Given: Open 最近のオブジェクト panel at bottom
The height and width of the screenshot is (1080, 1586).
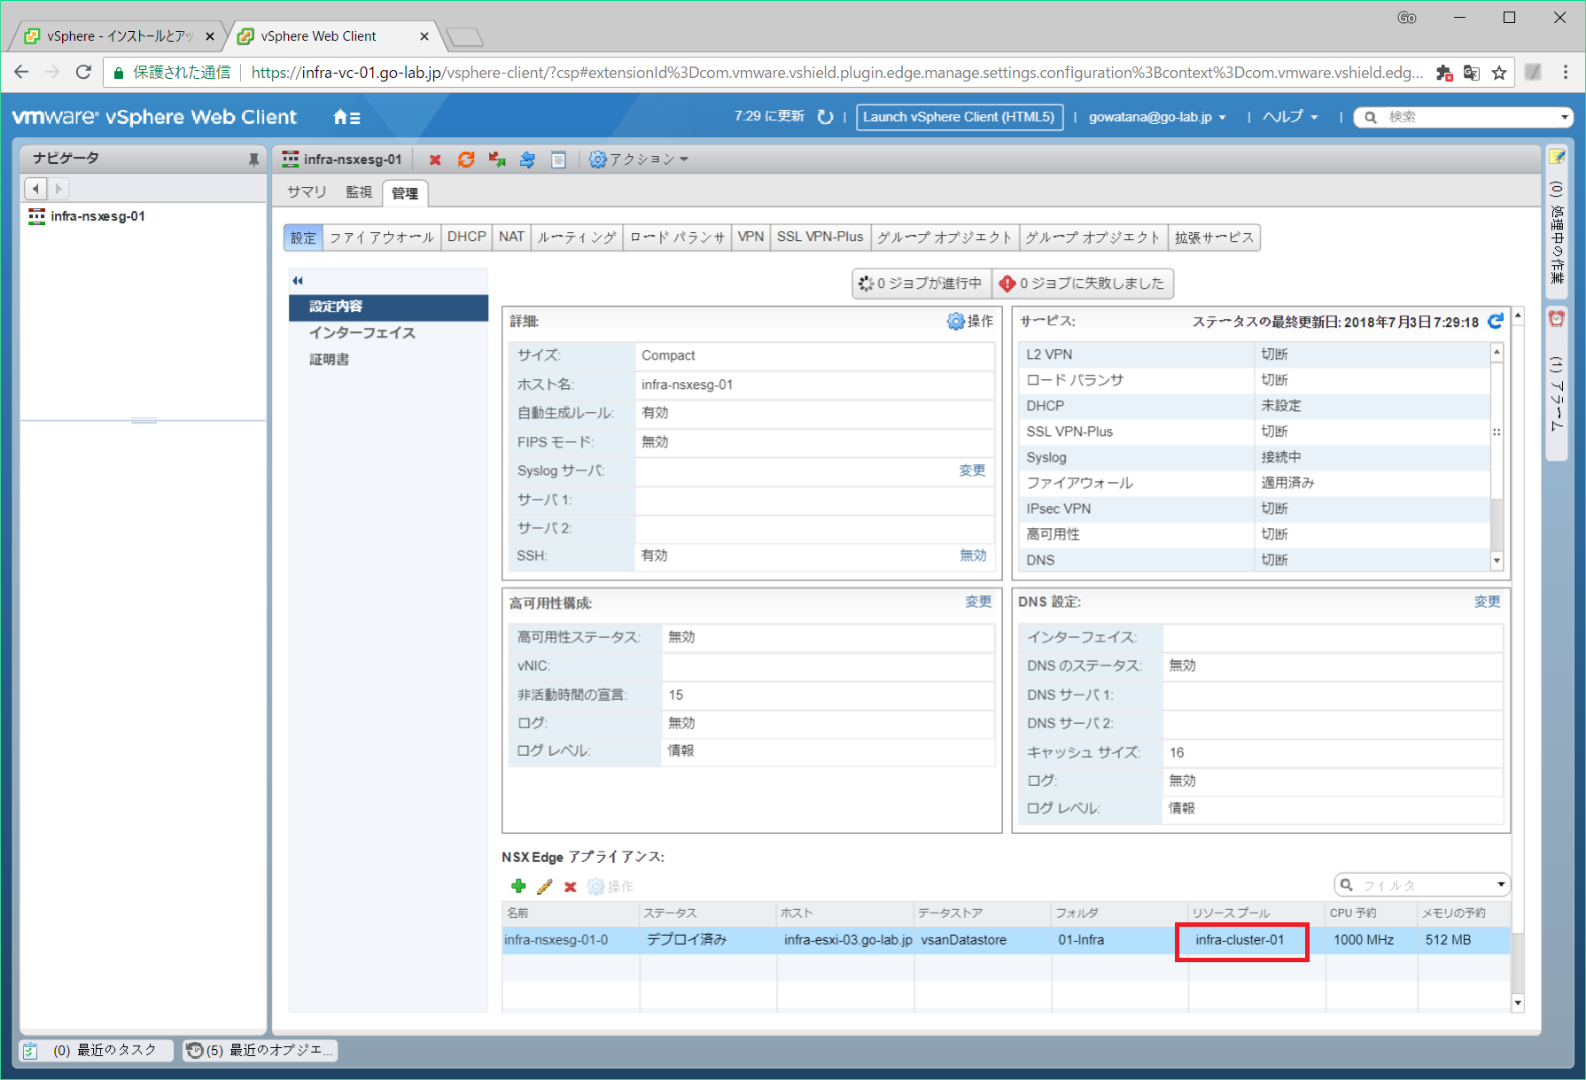Looking at the screenshot, I should 260,1050.
